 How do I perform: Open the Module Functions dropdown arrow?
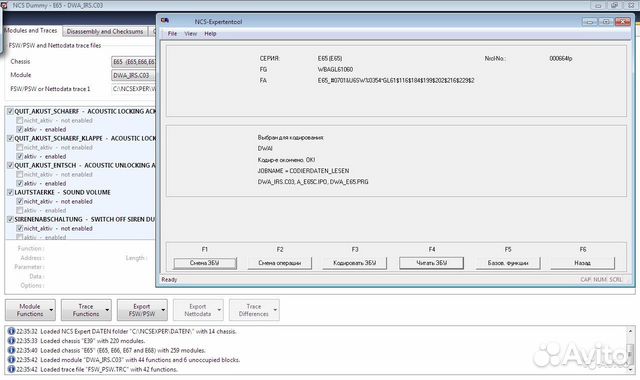[x=51, y=310]
